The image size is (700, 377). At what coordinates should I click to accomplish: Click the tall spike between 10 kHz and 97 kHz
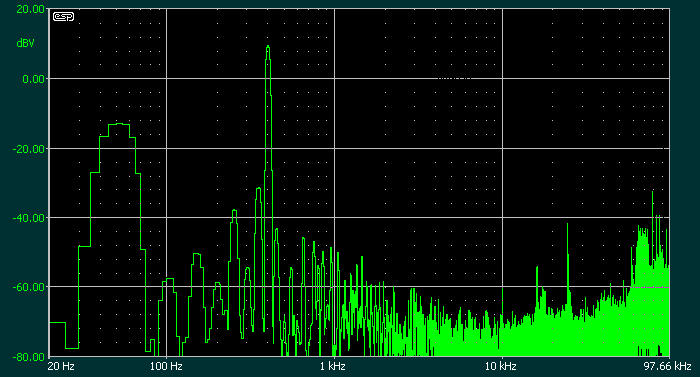[568, 224]
